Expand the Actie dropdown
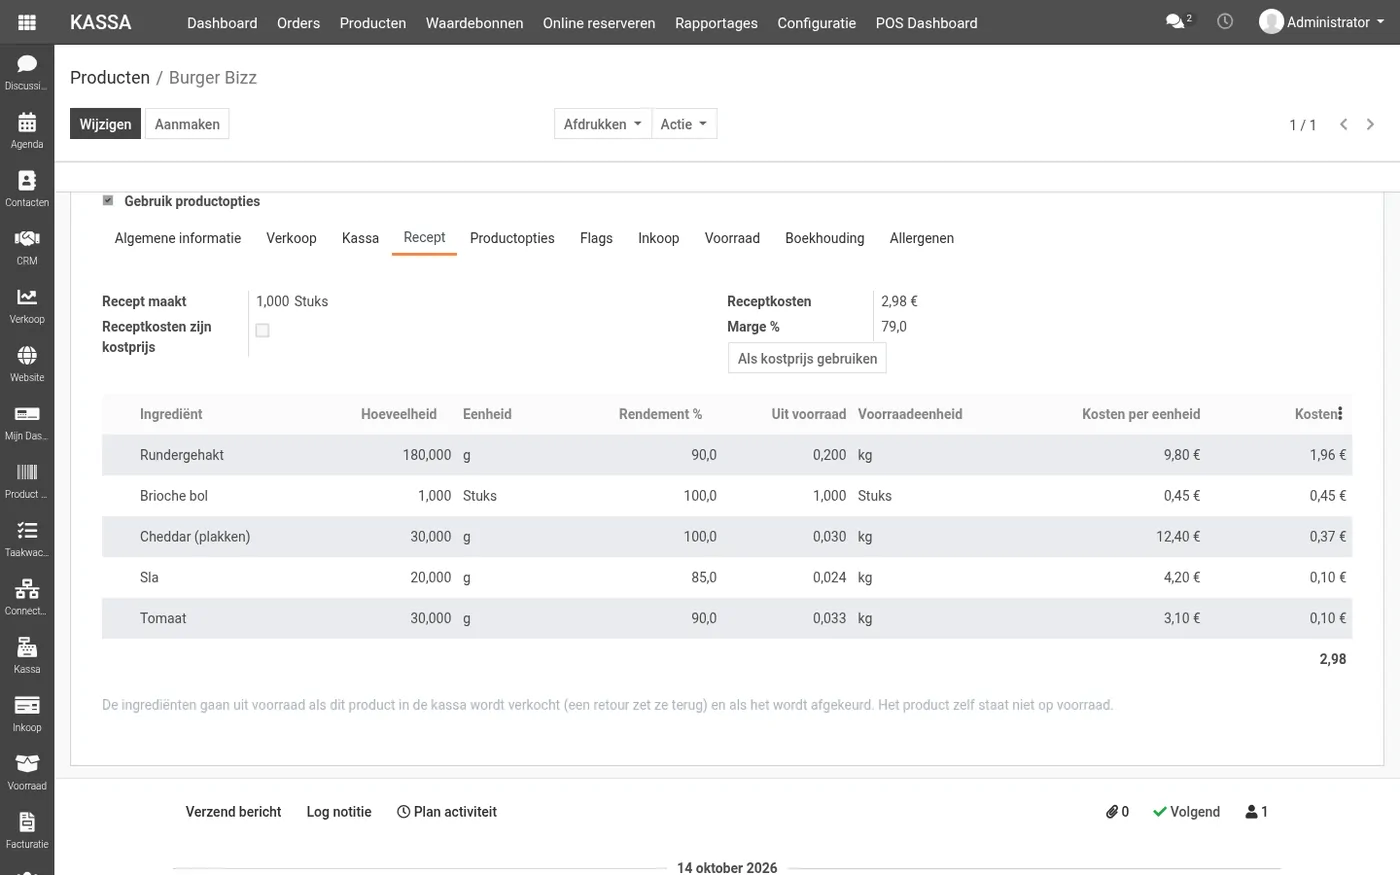Viewport: 1400px width, 875px height. pyautogui.click(x=684, y=124)
